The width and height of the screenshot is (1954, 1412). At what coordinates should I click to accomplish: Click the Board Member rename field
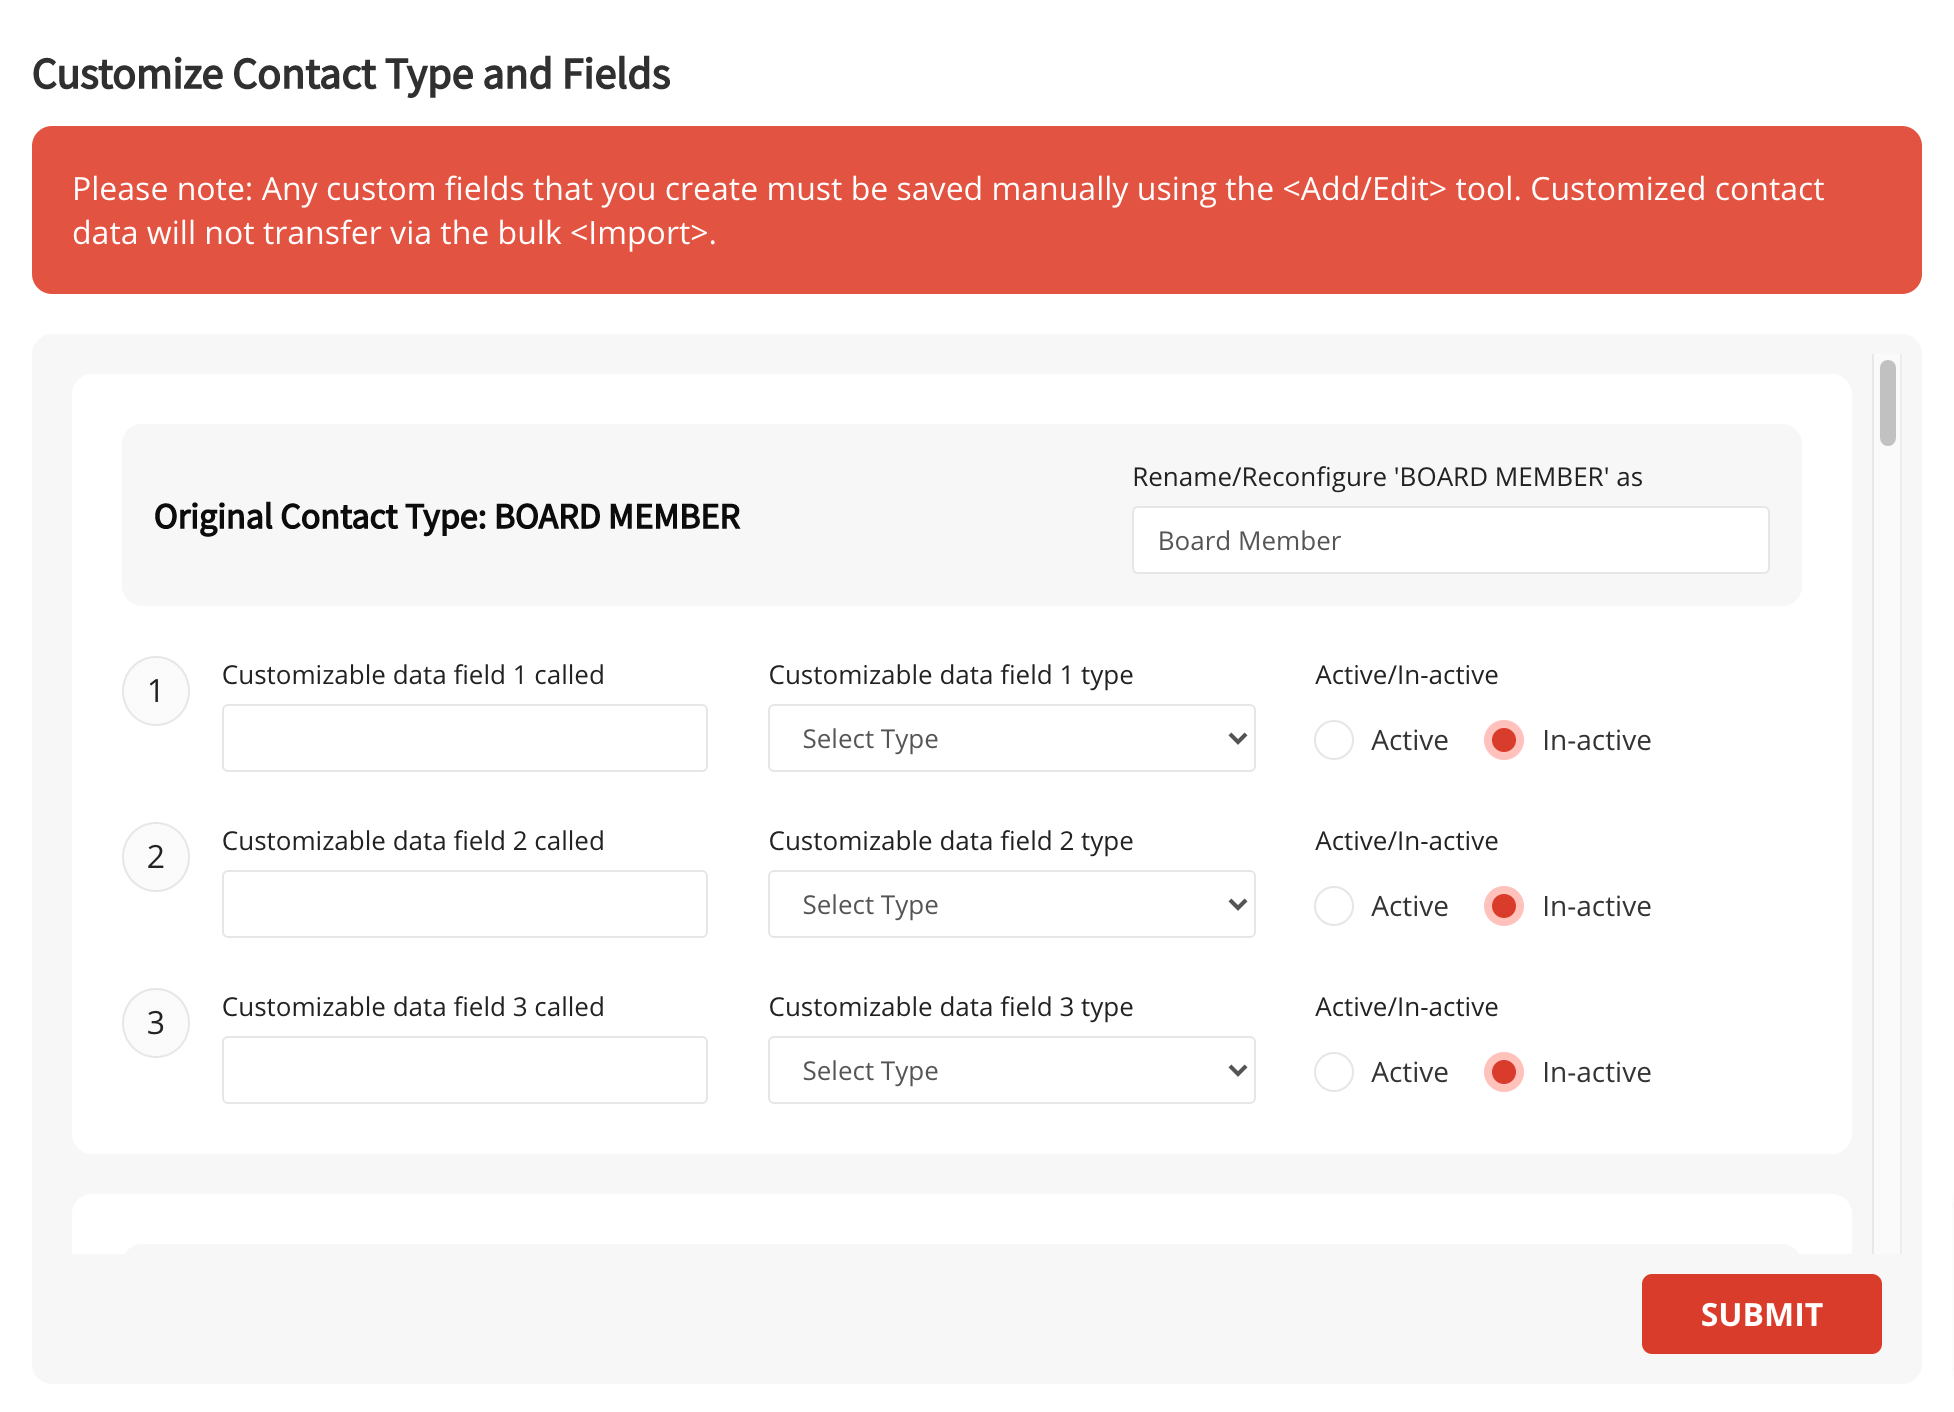point(1449,540)
